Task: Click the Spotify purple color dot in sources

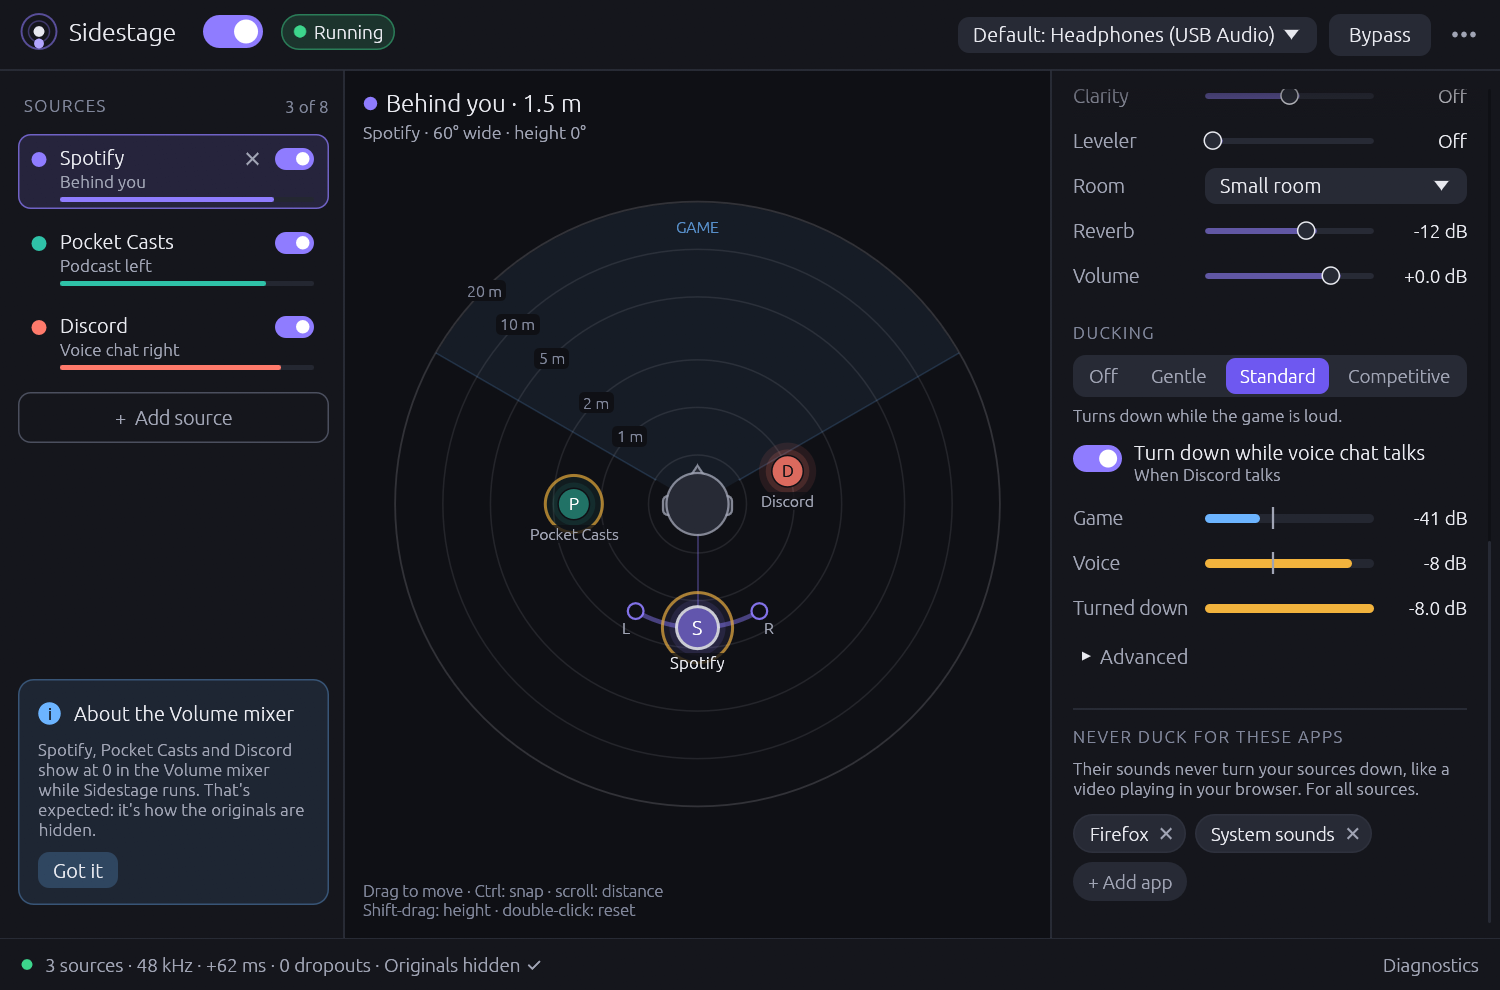Action: 39,159
